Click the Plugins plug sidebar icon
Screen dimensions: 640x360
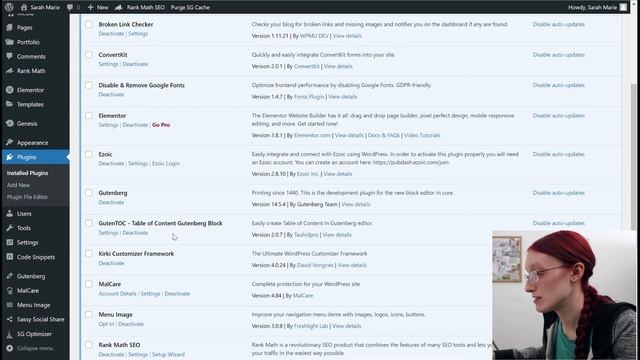[x=9, y=157]
